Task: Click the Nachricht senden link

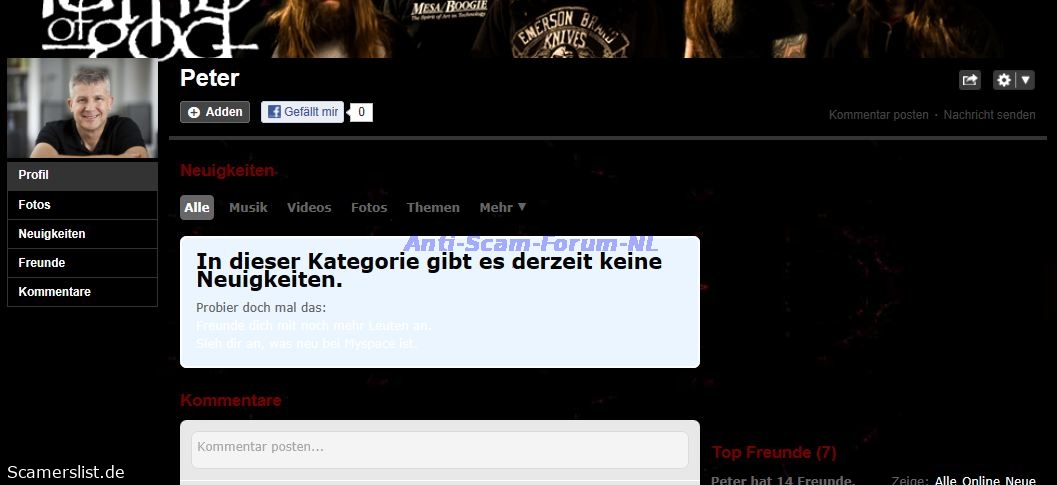Action: click(x=989, y=115)
